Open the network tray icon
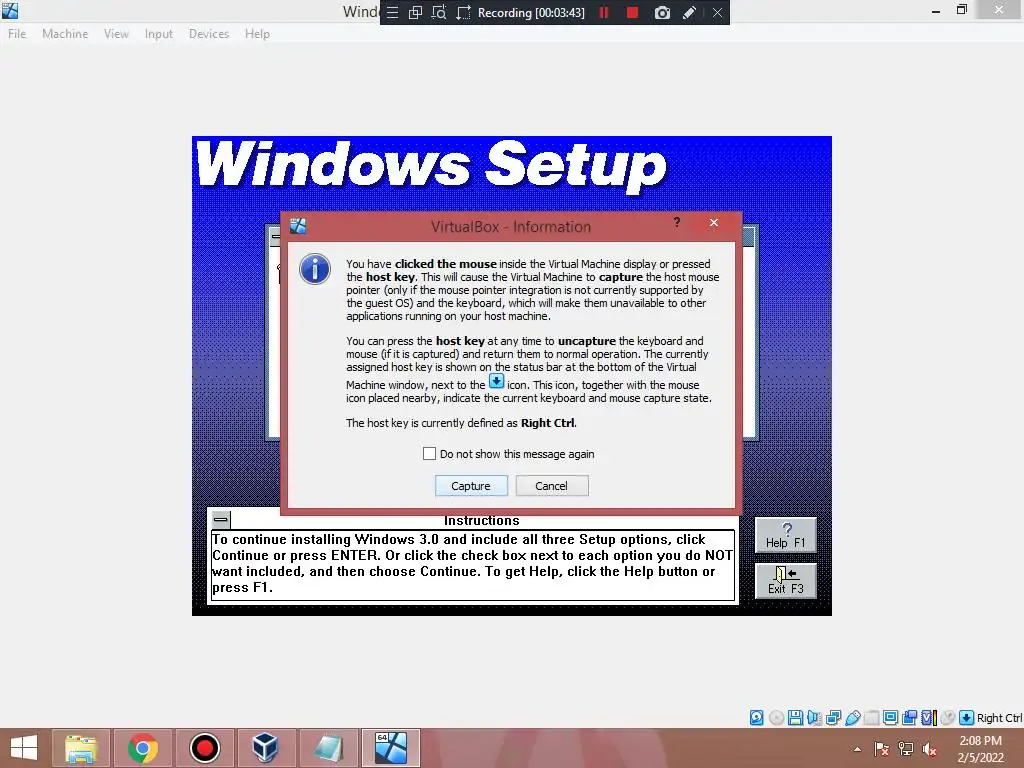Viewport: 1024px width, 768px height. click(x=906, y=749)
